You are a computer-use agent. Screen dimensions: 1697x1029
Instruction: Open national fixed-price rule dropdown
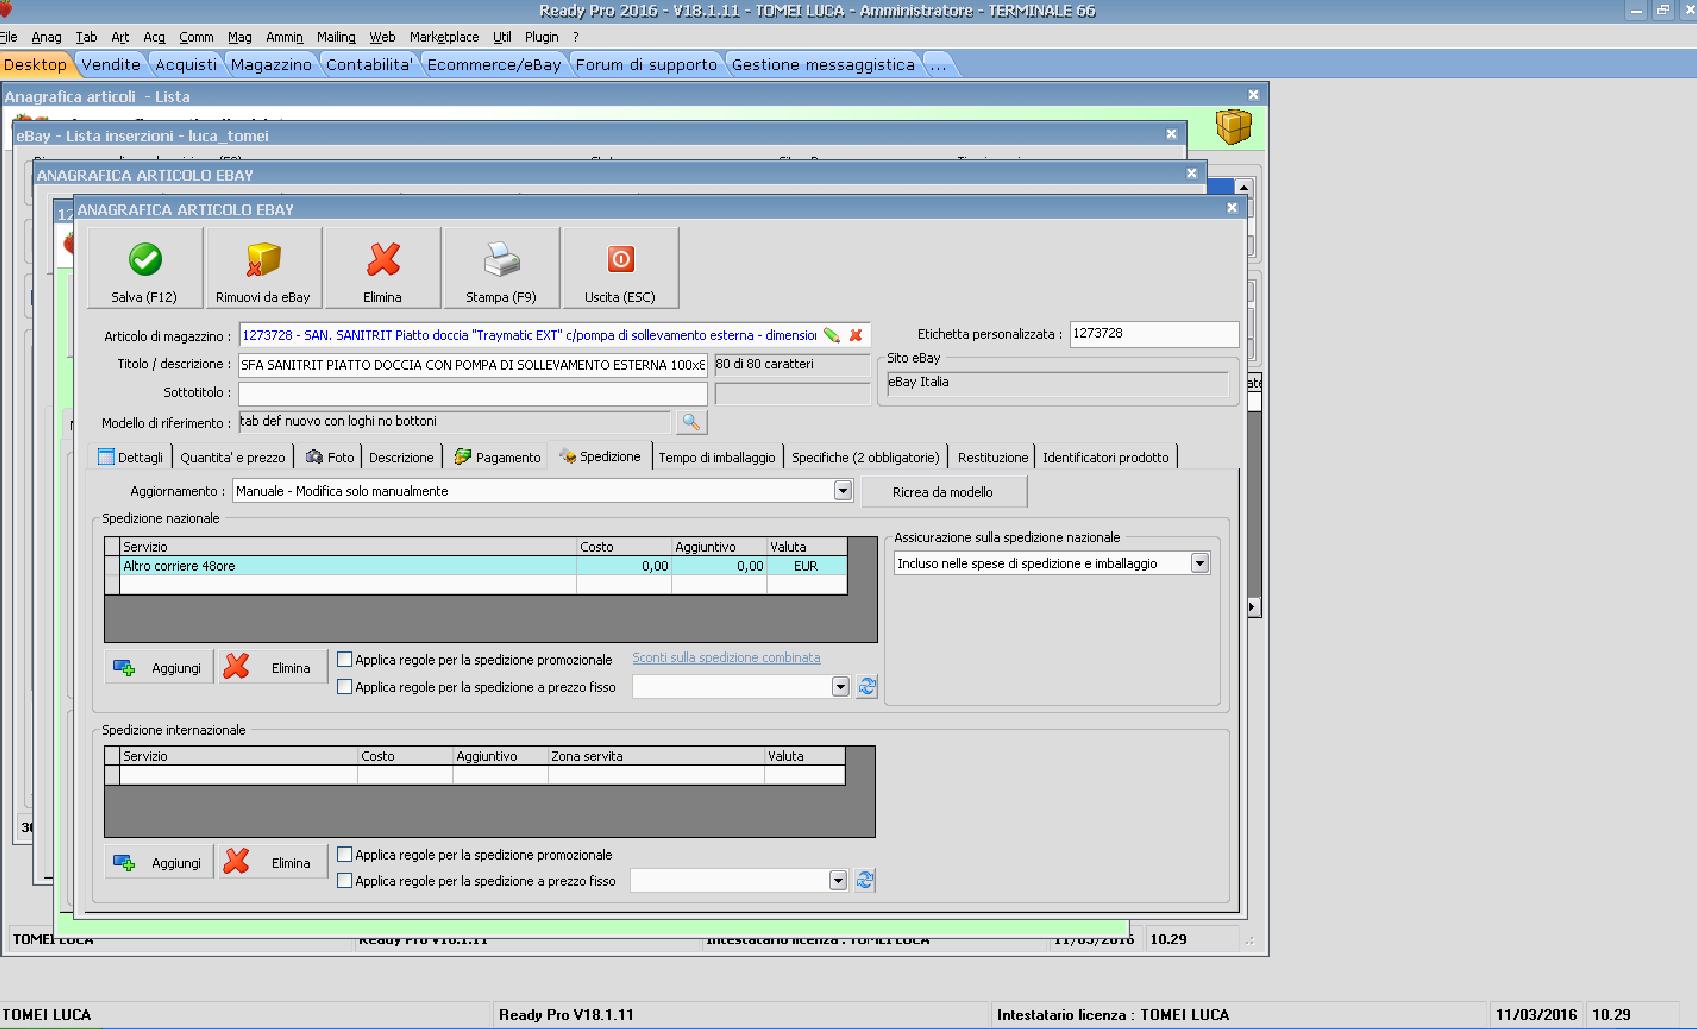pos(841,687)
